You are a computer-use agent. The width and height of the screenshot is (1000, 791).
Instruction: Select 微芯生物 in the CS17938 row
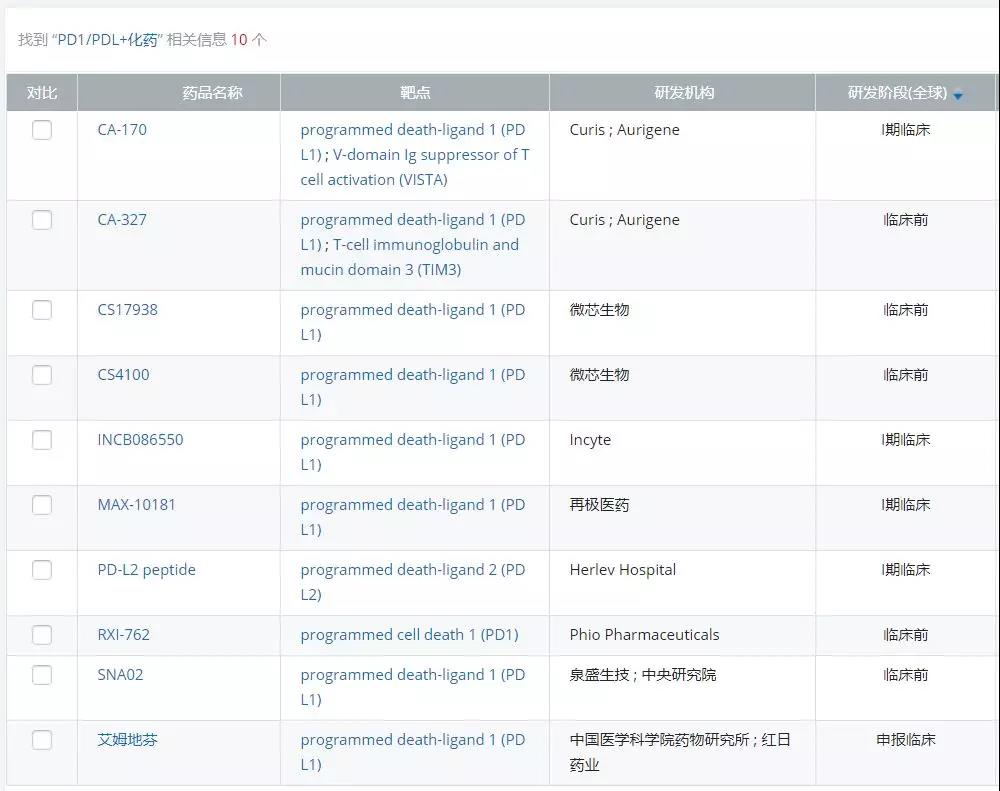pos(599,309)
